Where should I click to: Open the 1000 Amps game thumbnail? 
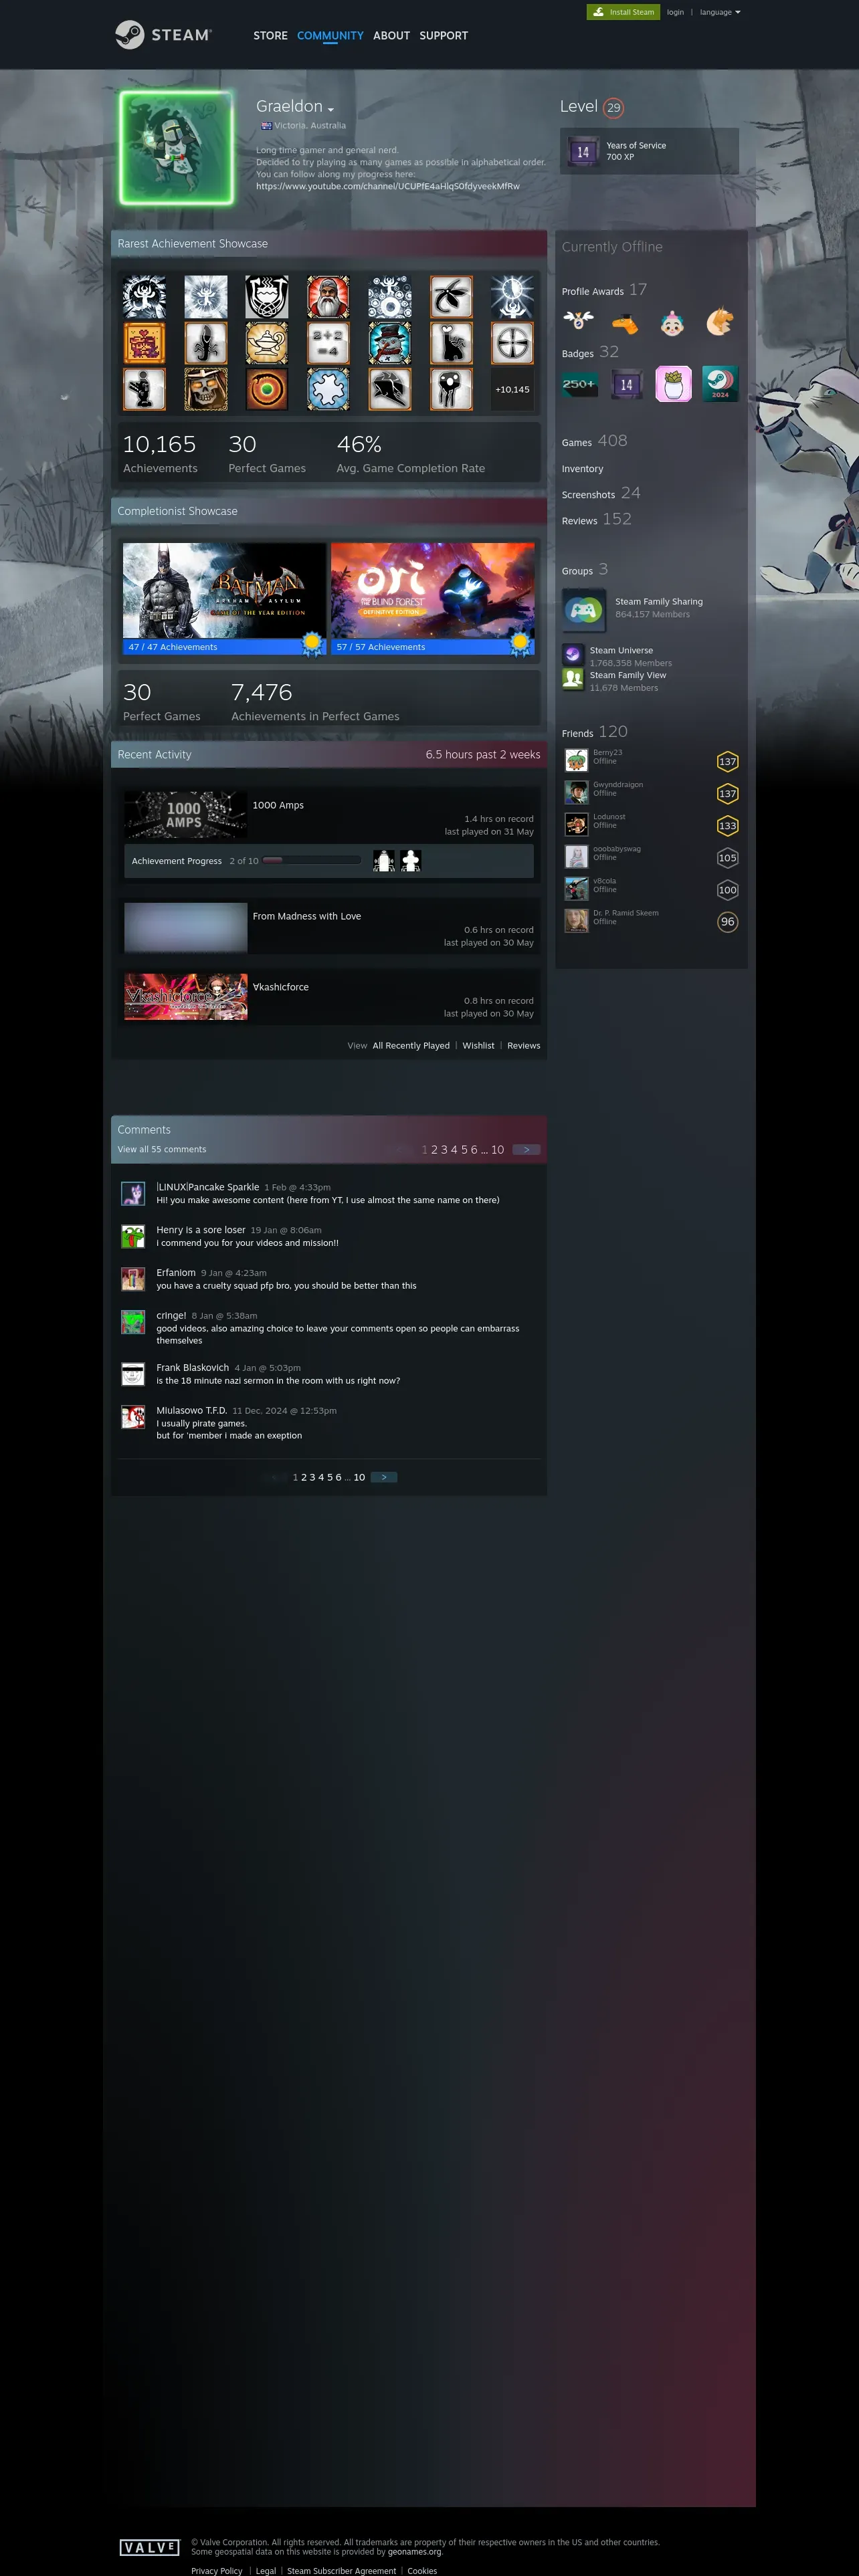point(185,815)
